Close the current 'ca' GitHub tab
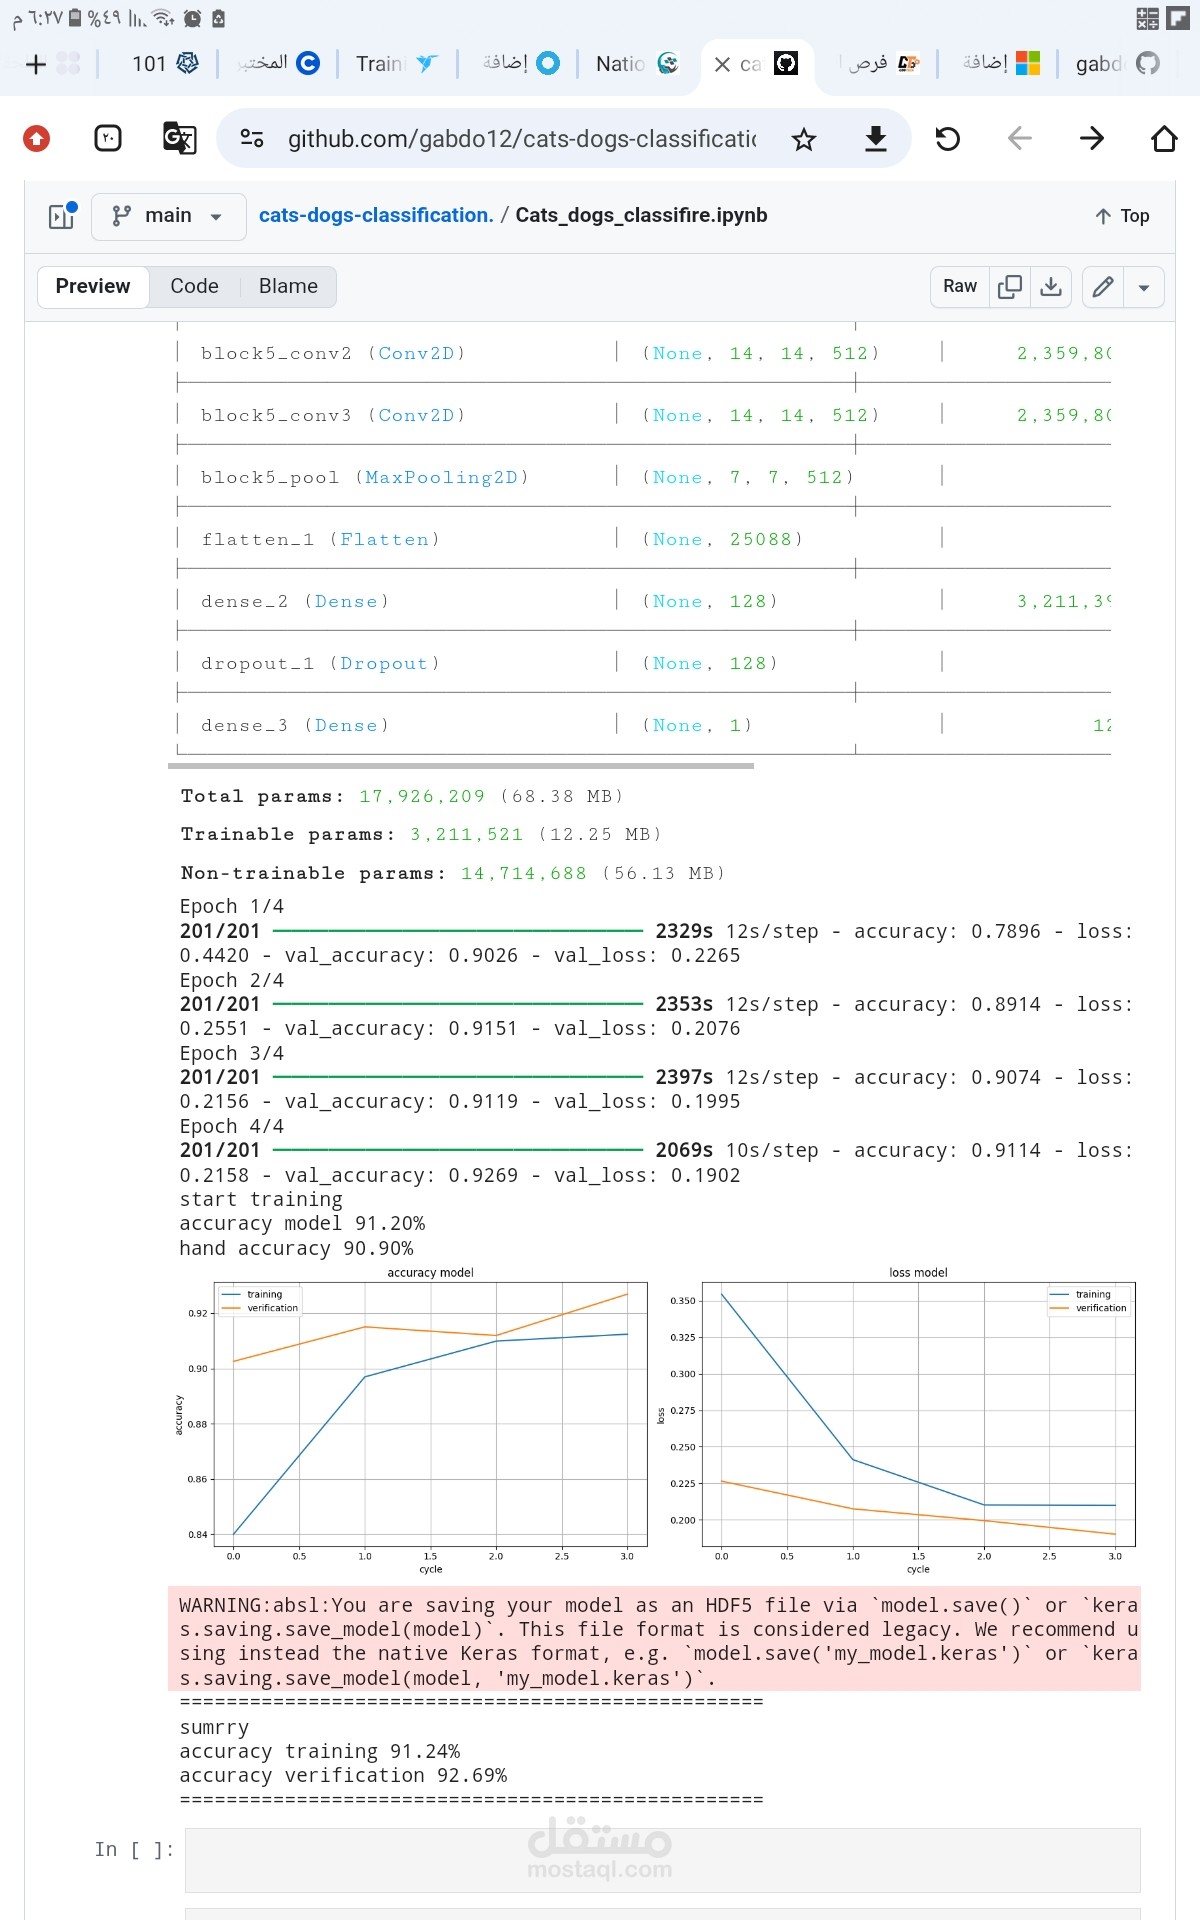1200x1920 pixels. tap(722, 64)
